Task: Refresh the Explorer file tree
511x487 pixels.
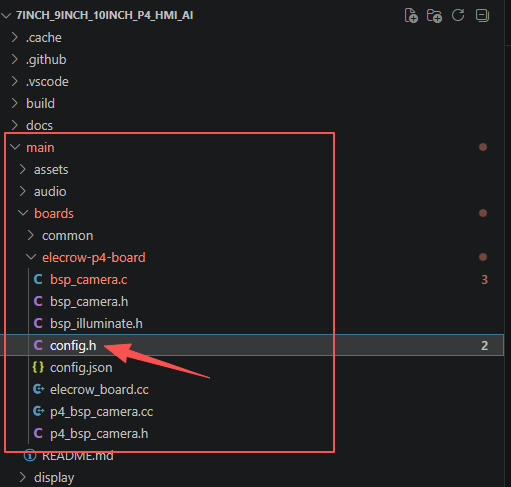Action: pos(458,15)
